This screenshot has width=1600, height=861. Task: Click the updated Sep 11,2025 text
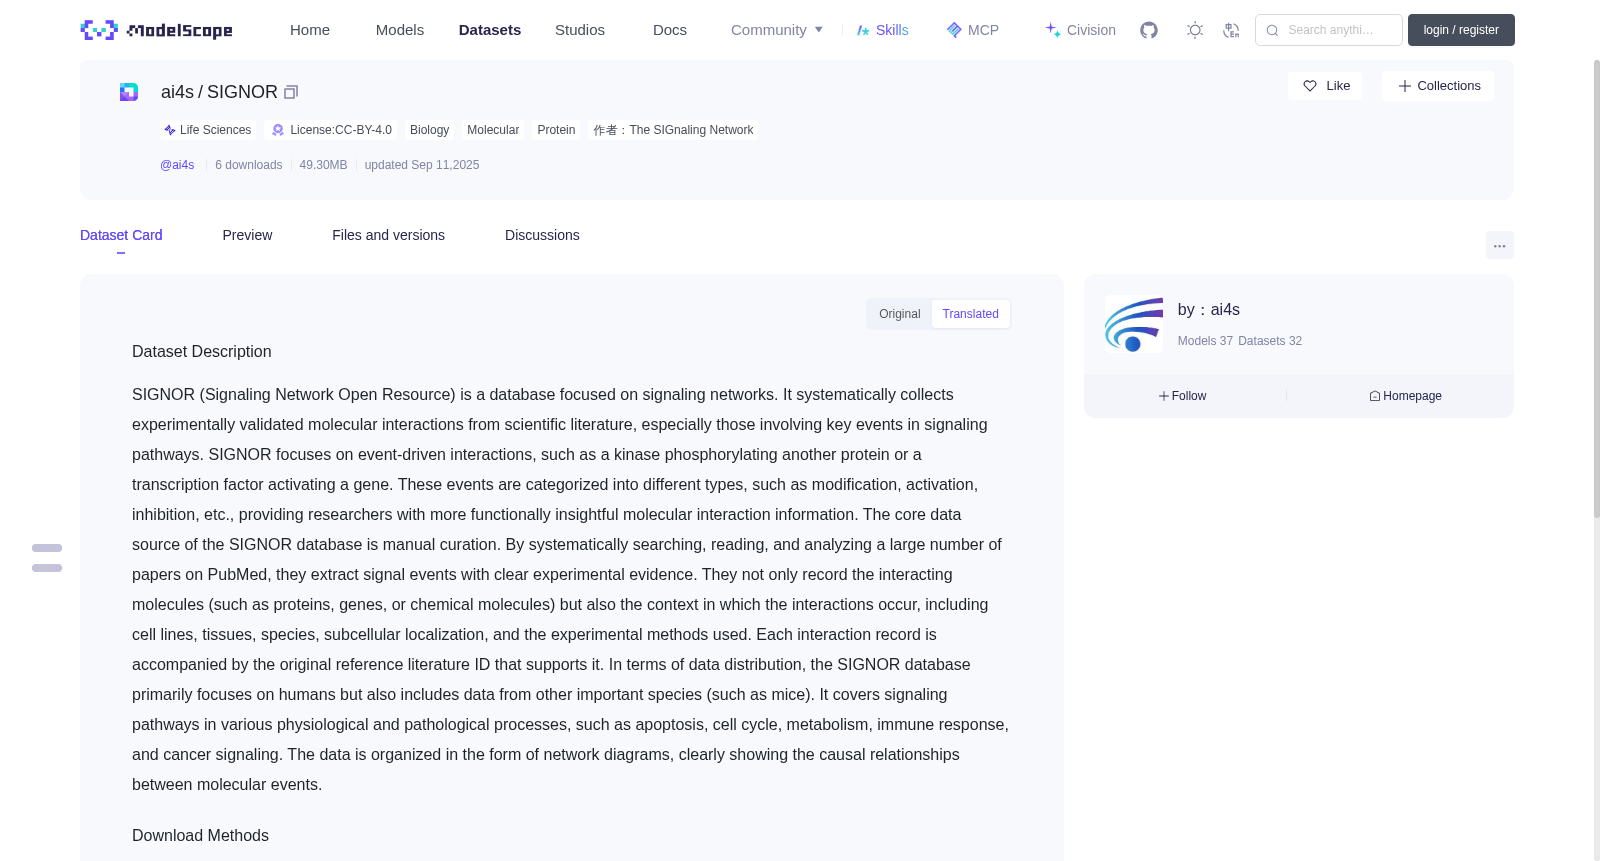422,165
